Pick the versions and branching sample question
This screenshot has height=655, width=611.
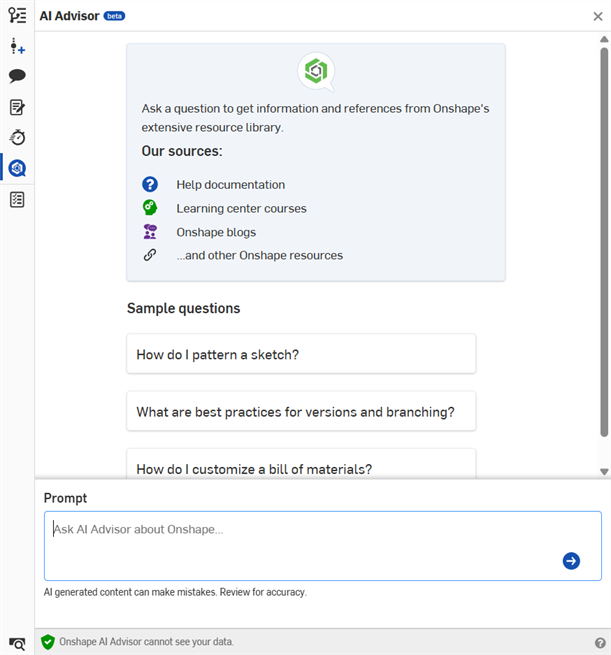(x=301, y=411)
